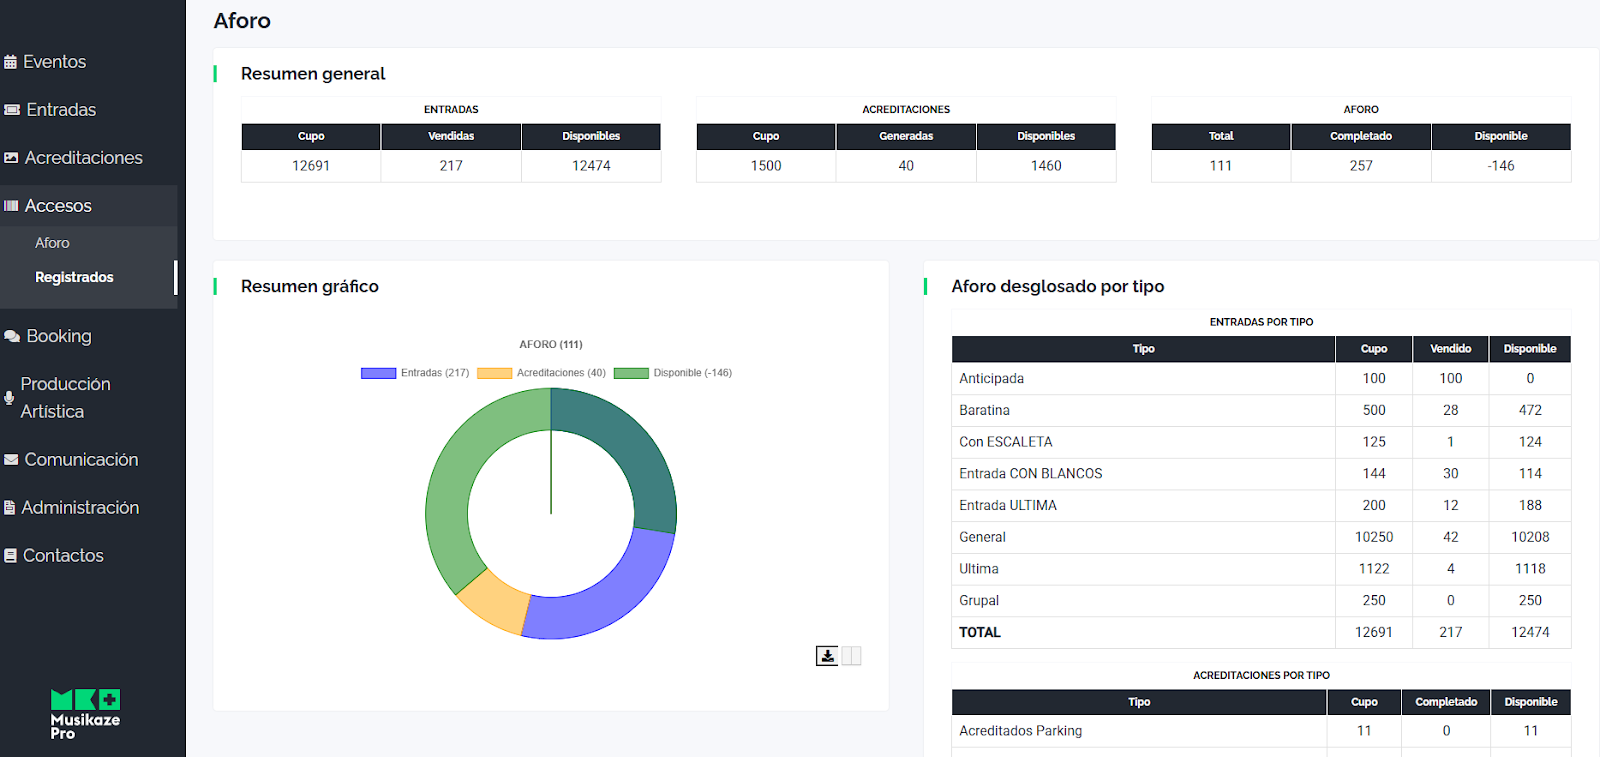Image resolution: width=1600 pixels, height=757 pixels.
Task: Click the purple segment of the donut chart
Action: coord(608,598)
